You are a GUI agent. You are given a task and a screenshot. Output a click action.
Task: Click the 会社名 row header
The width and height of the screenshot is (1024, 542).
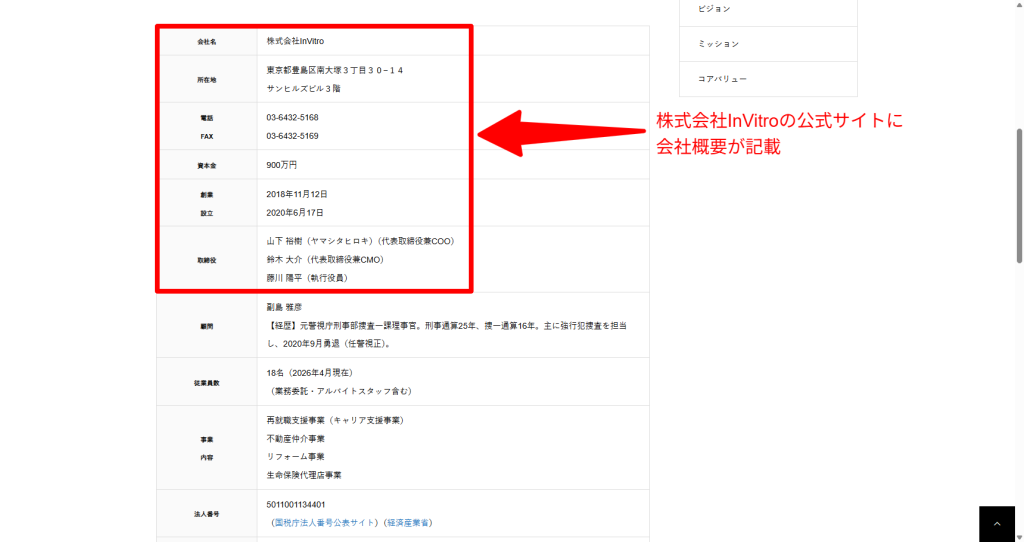tap(207, 41)
